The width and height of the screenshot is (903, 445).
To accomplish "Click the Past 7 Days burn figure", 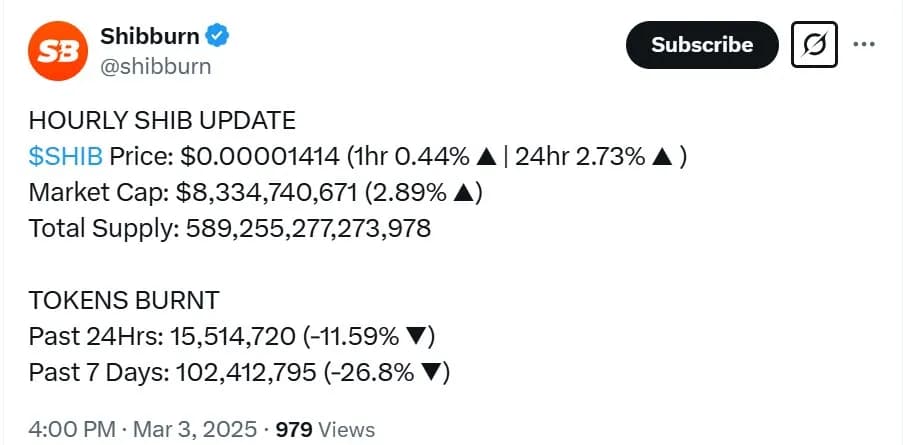I will tap(245, 373).
